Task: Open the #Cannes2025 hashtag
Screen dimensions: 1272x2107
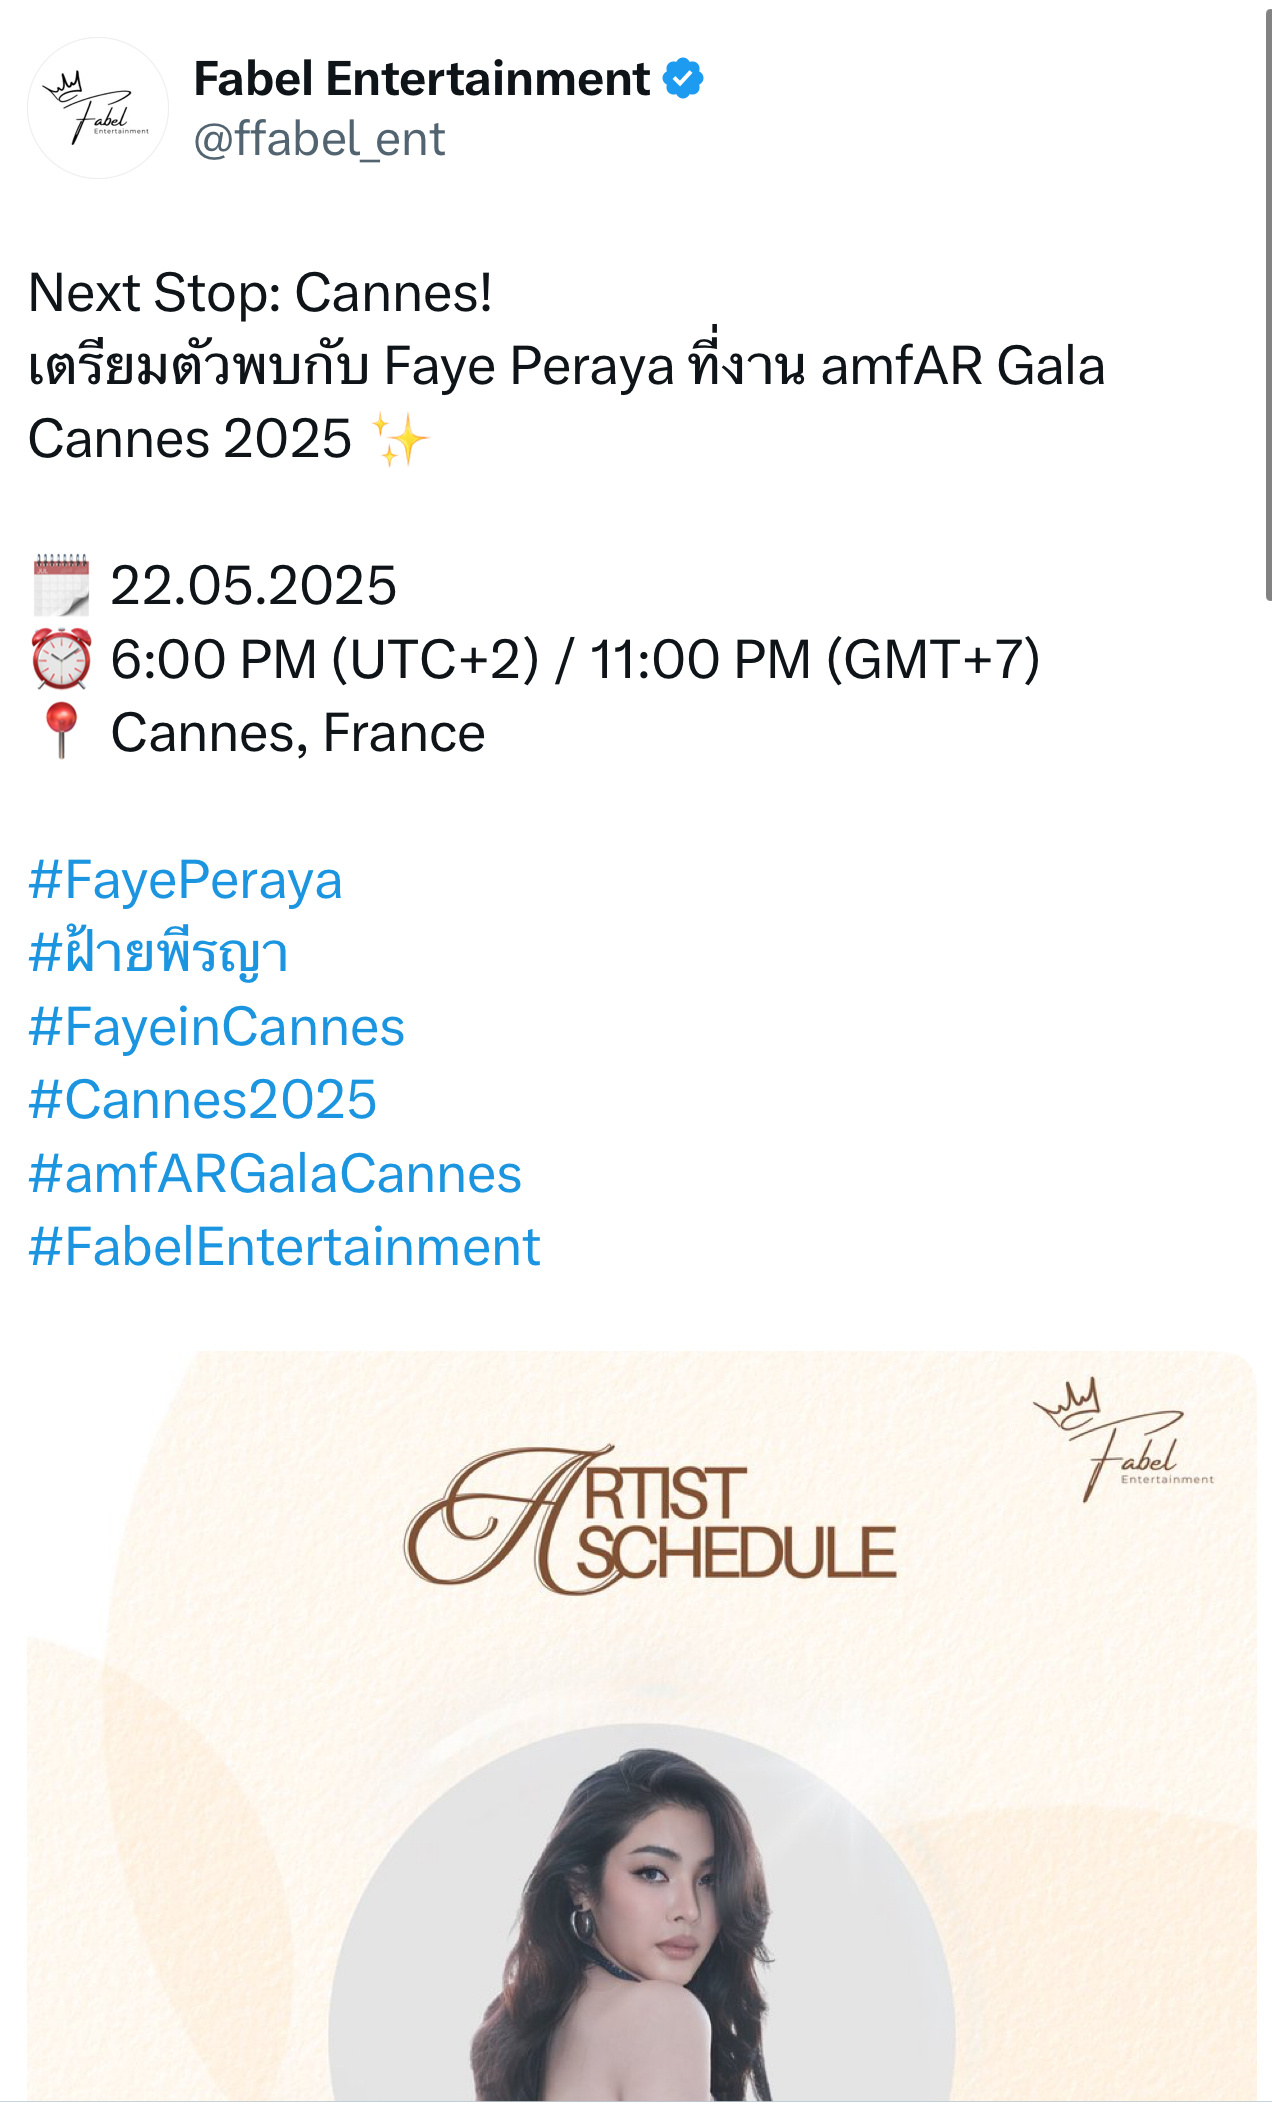Action: pyautogui.click(x=202, y=1100)
